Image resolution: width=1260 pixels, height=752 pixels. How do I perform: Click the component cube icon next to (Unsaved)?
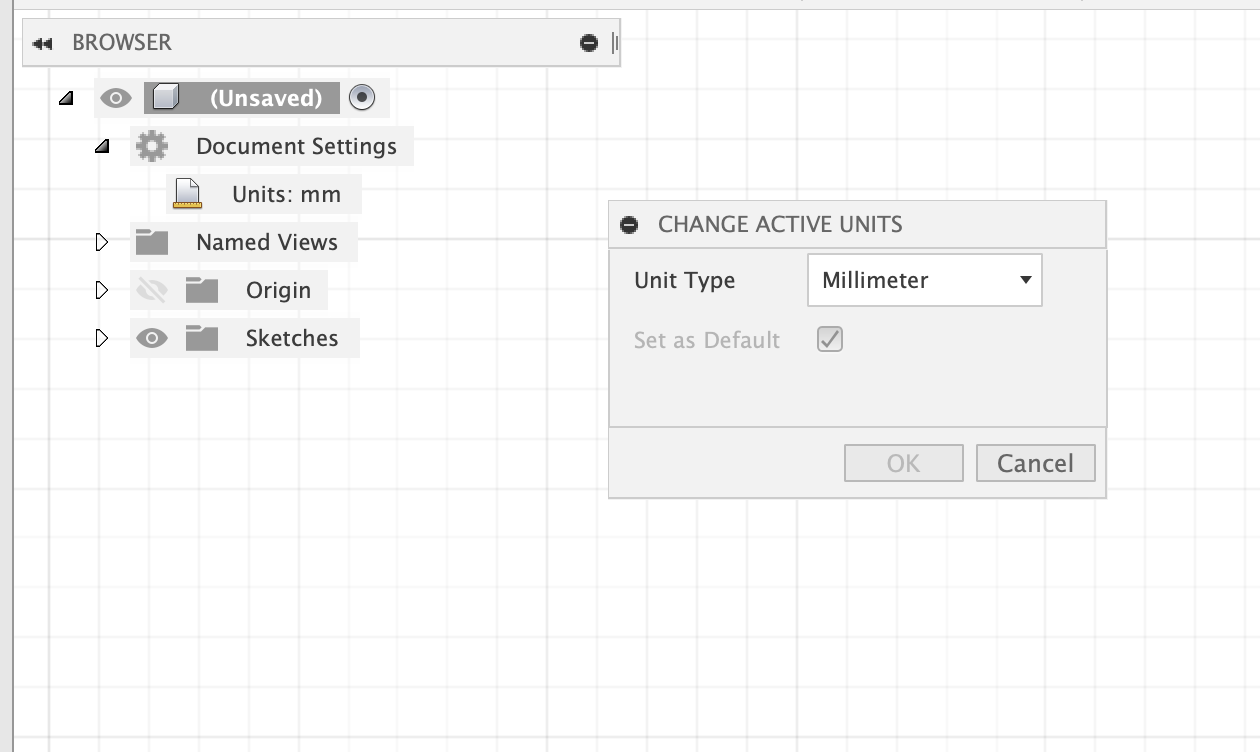click(x=166, y=98)
